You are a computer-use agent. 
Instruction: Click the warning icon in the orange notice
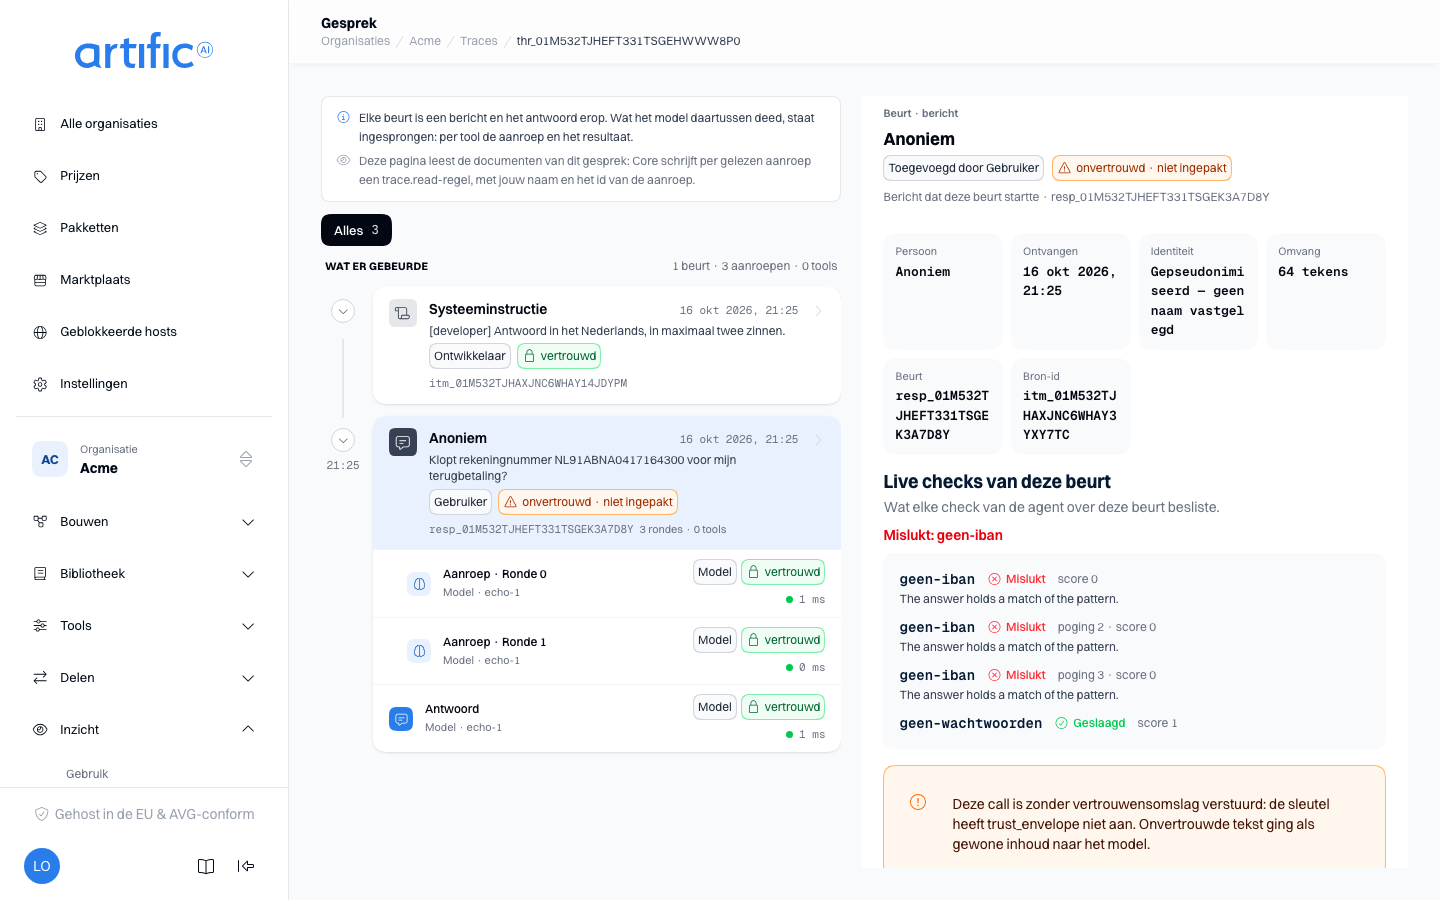click(x=917, y=802)
